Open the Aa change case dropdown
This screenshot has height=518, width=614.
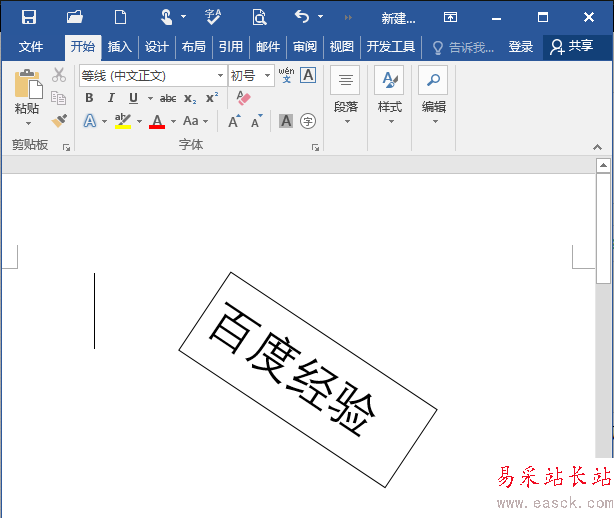pos(195,121)
